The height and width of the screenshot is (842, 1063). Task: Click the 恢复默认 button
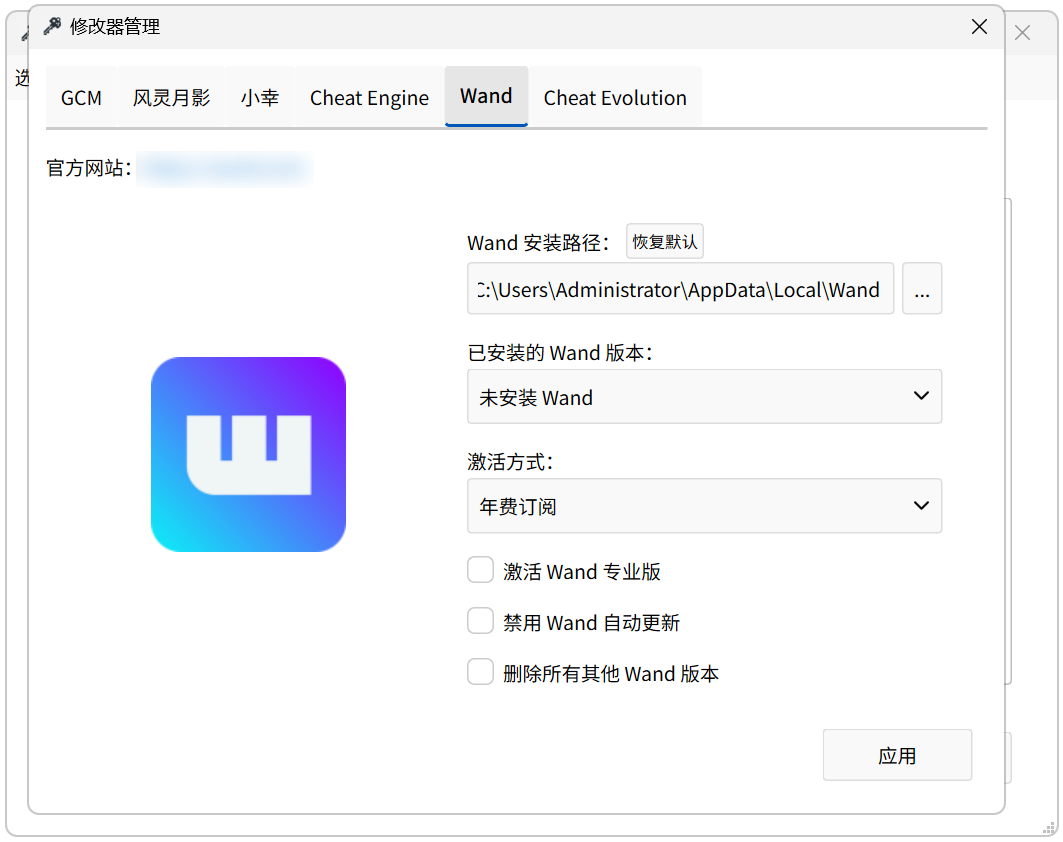tap(664, 241)
